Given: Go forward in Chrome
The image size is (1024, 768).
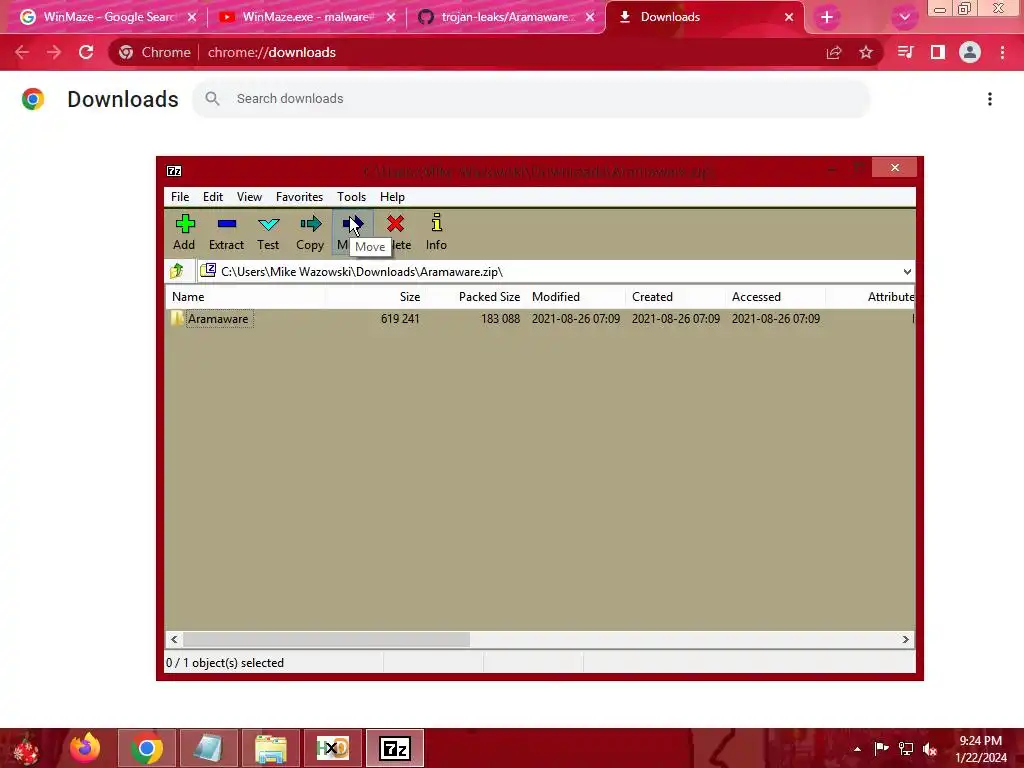Looking at the screenshot, I should click(x=54, y=52).
